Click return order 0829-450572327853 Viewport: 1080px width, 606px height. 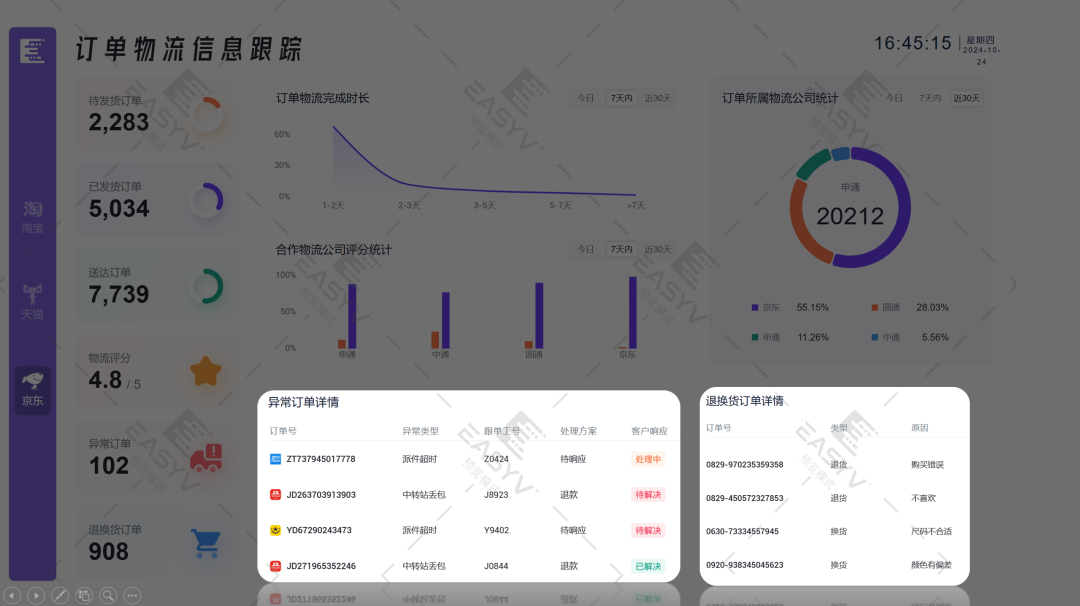click(745, 499)
